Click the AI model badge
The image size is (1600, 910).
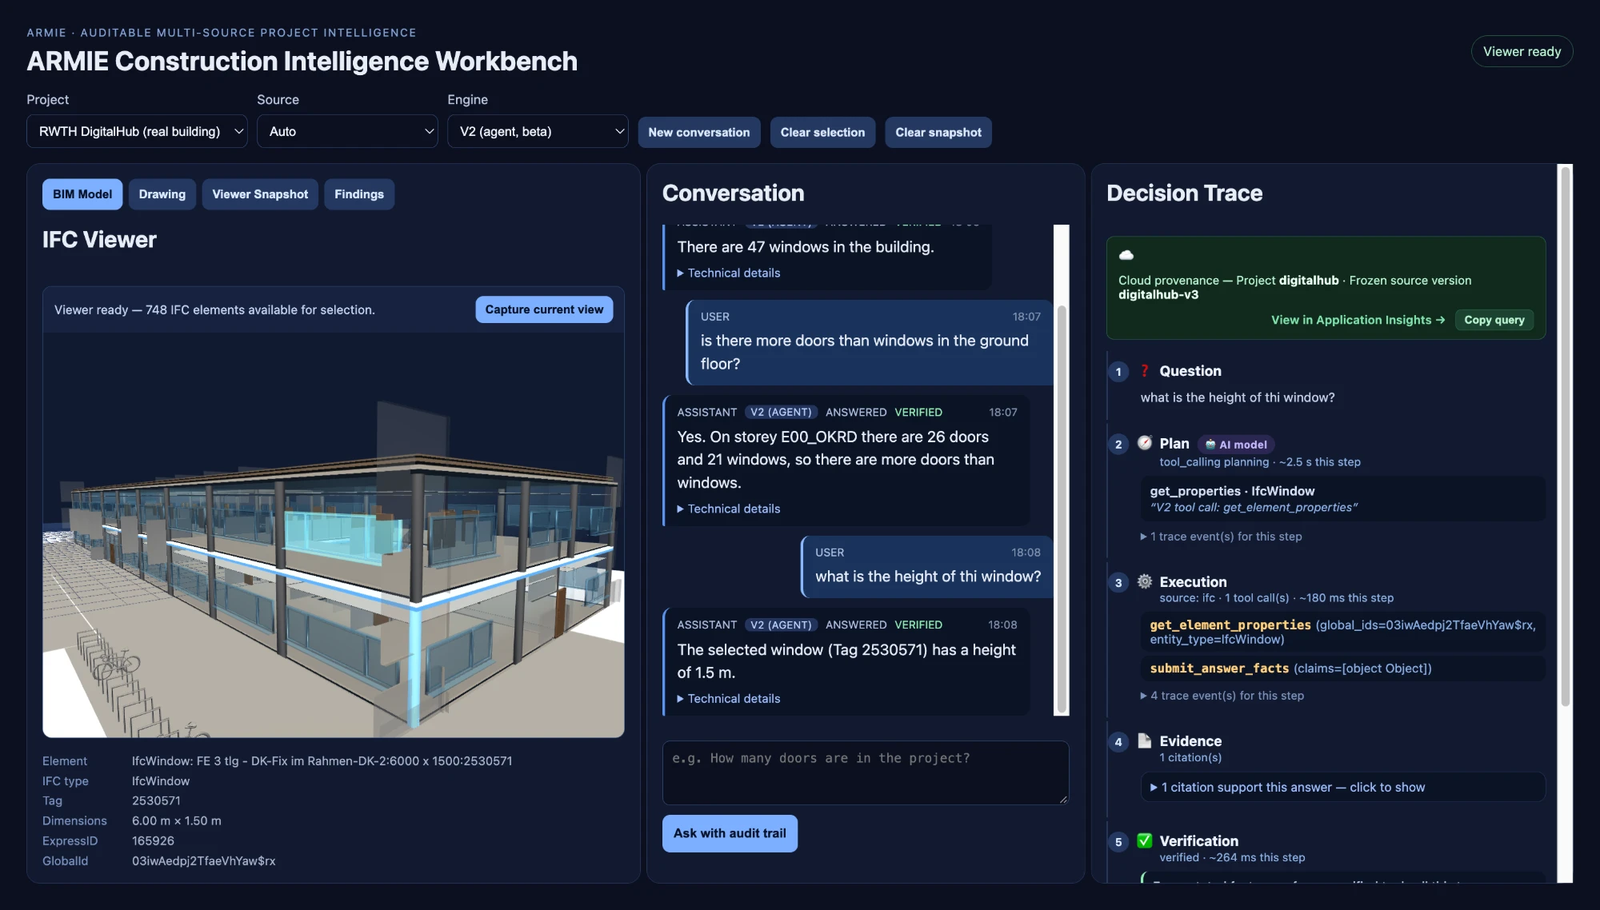tap(1236, 445)
